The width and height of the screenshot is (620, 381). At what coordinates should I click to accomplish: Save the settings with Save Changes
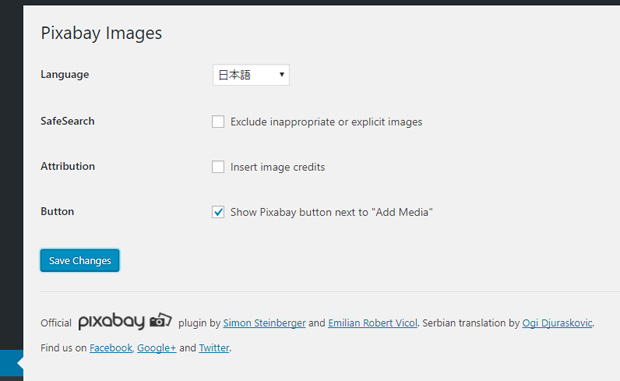[x=79, y=260]
